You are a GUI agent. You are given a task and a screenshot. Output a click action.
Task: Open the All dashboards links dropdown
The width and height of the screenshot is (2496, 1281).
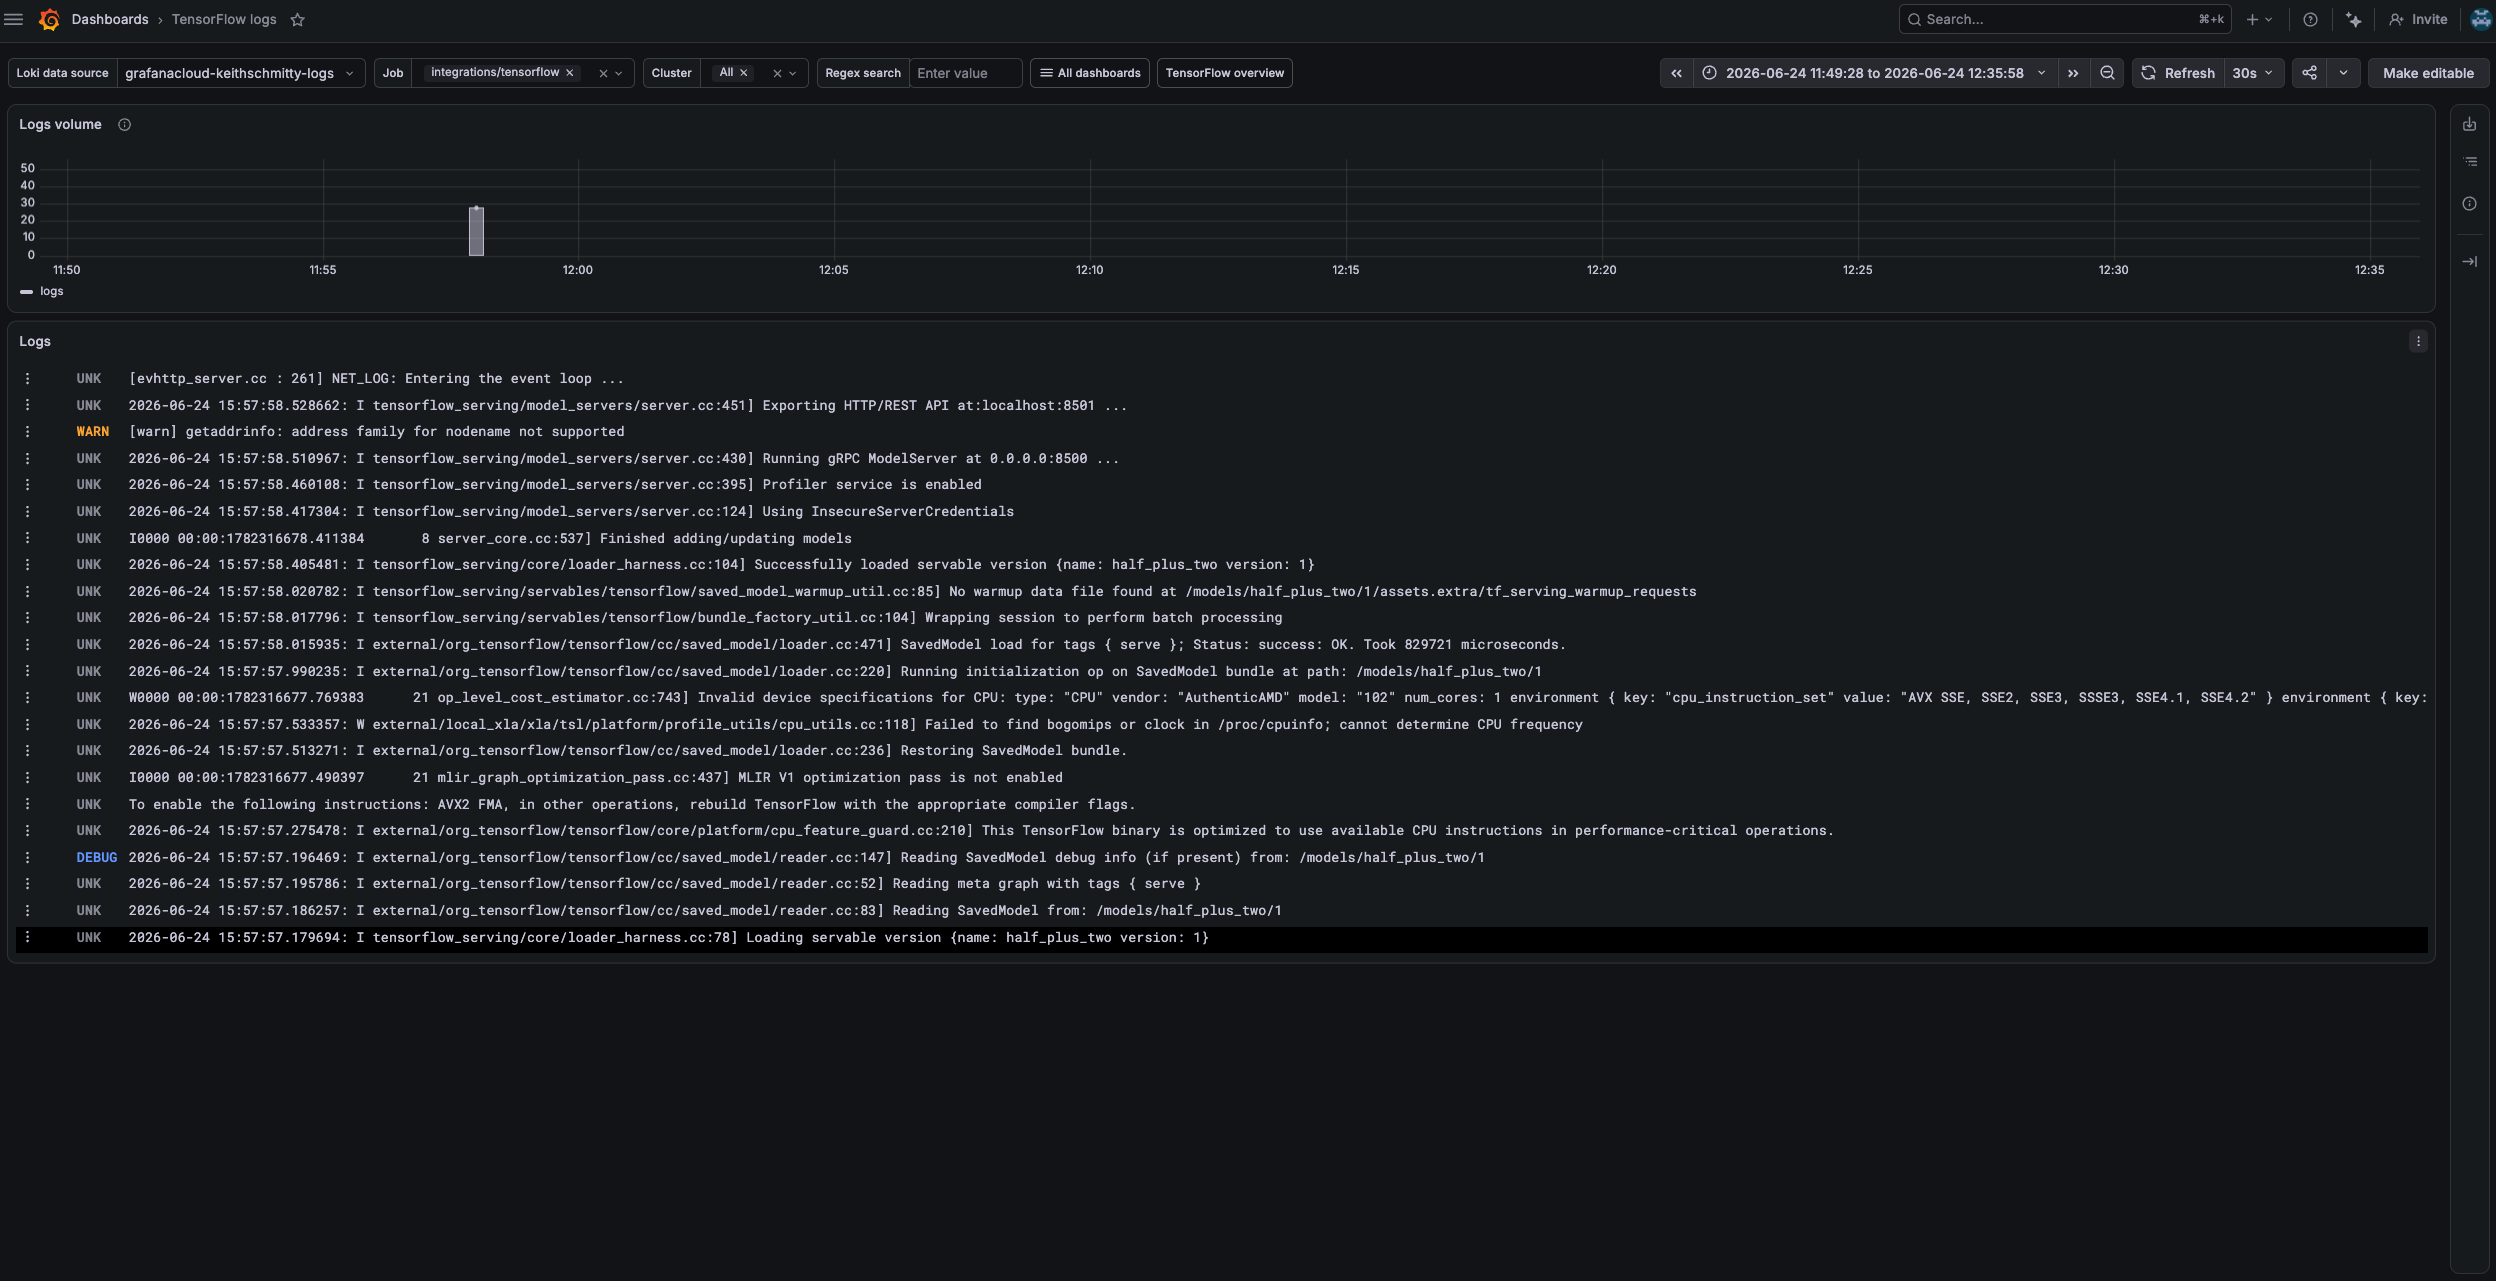(x=1090, y=73)
